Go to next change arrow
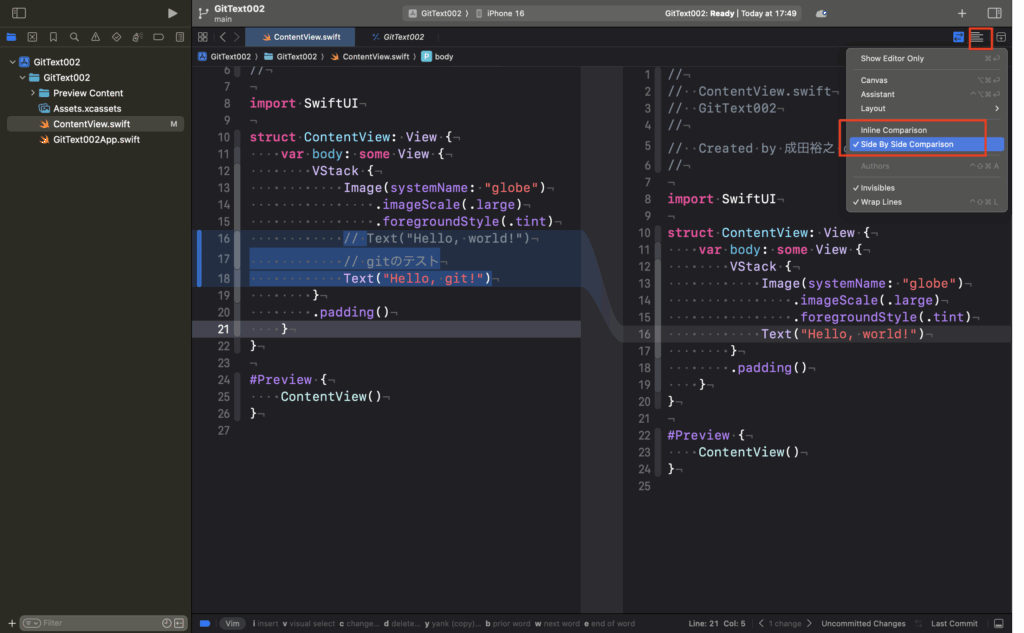This screenshot has height=633, width=1024. (810, 624)
